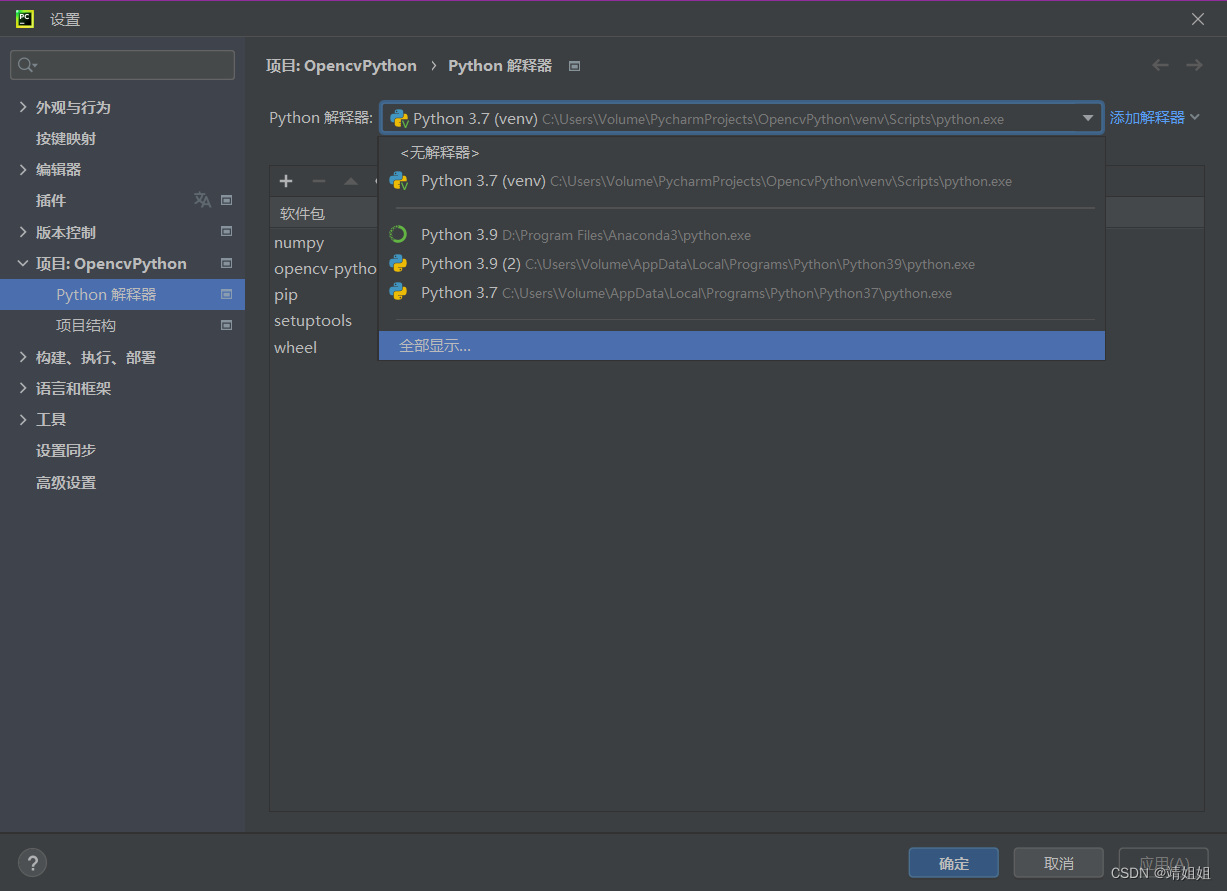The height and width of the screenshot is (891, 1227).
Task: Select the Python 3.7 system interpreter
Action: coord(600,293)
